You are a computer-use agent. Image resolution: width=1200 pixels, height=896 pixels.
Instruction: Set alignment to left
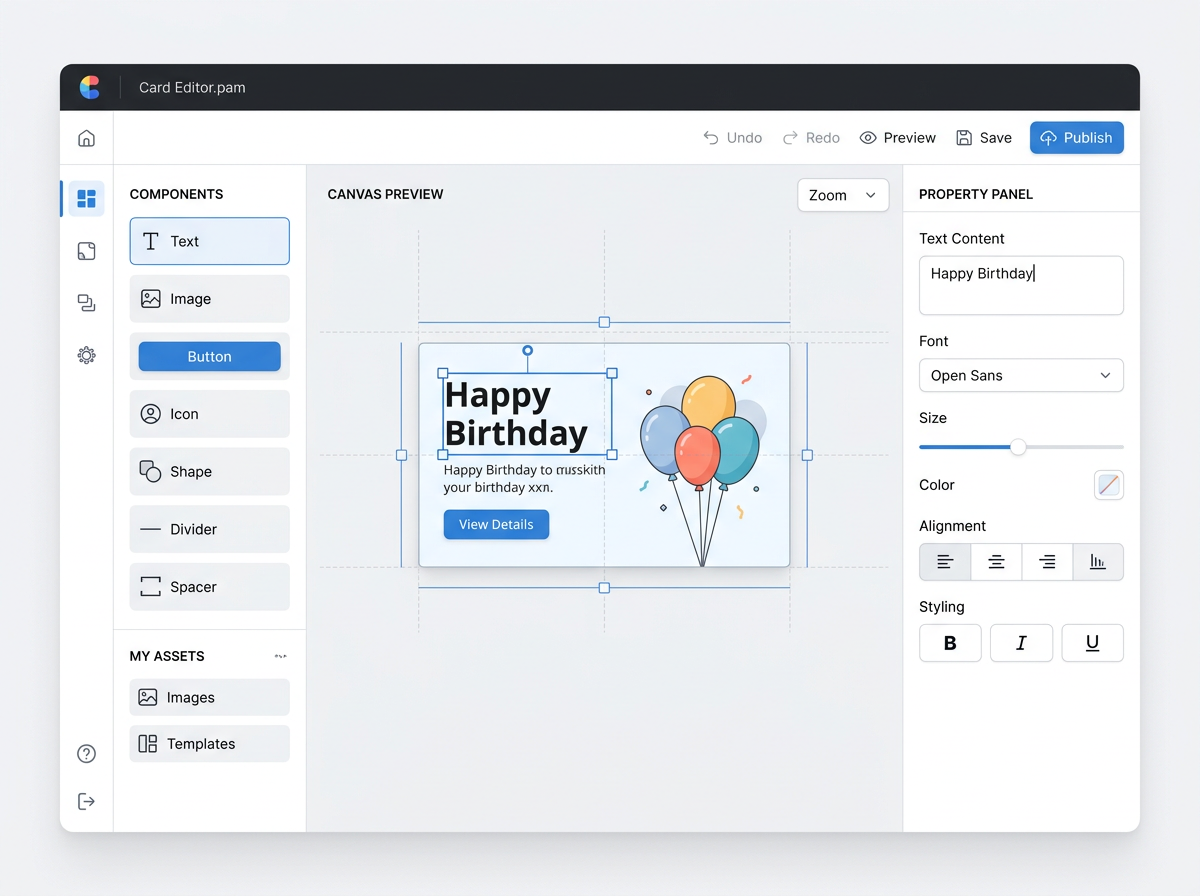click(945, 562)
